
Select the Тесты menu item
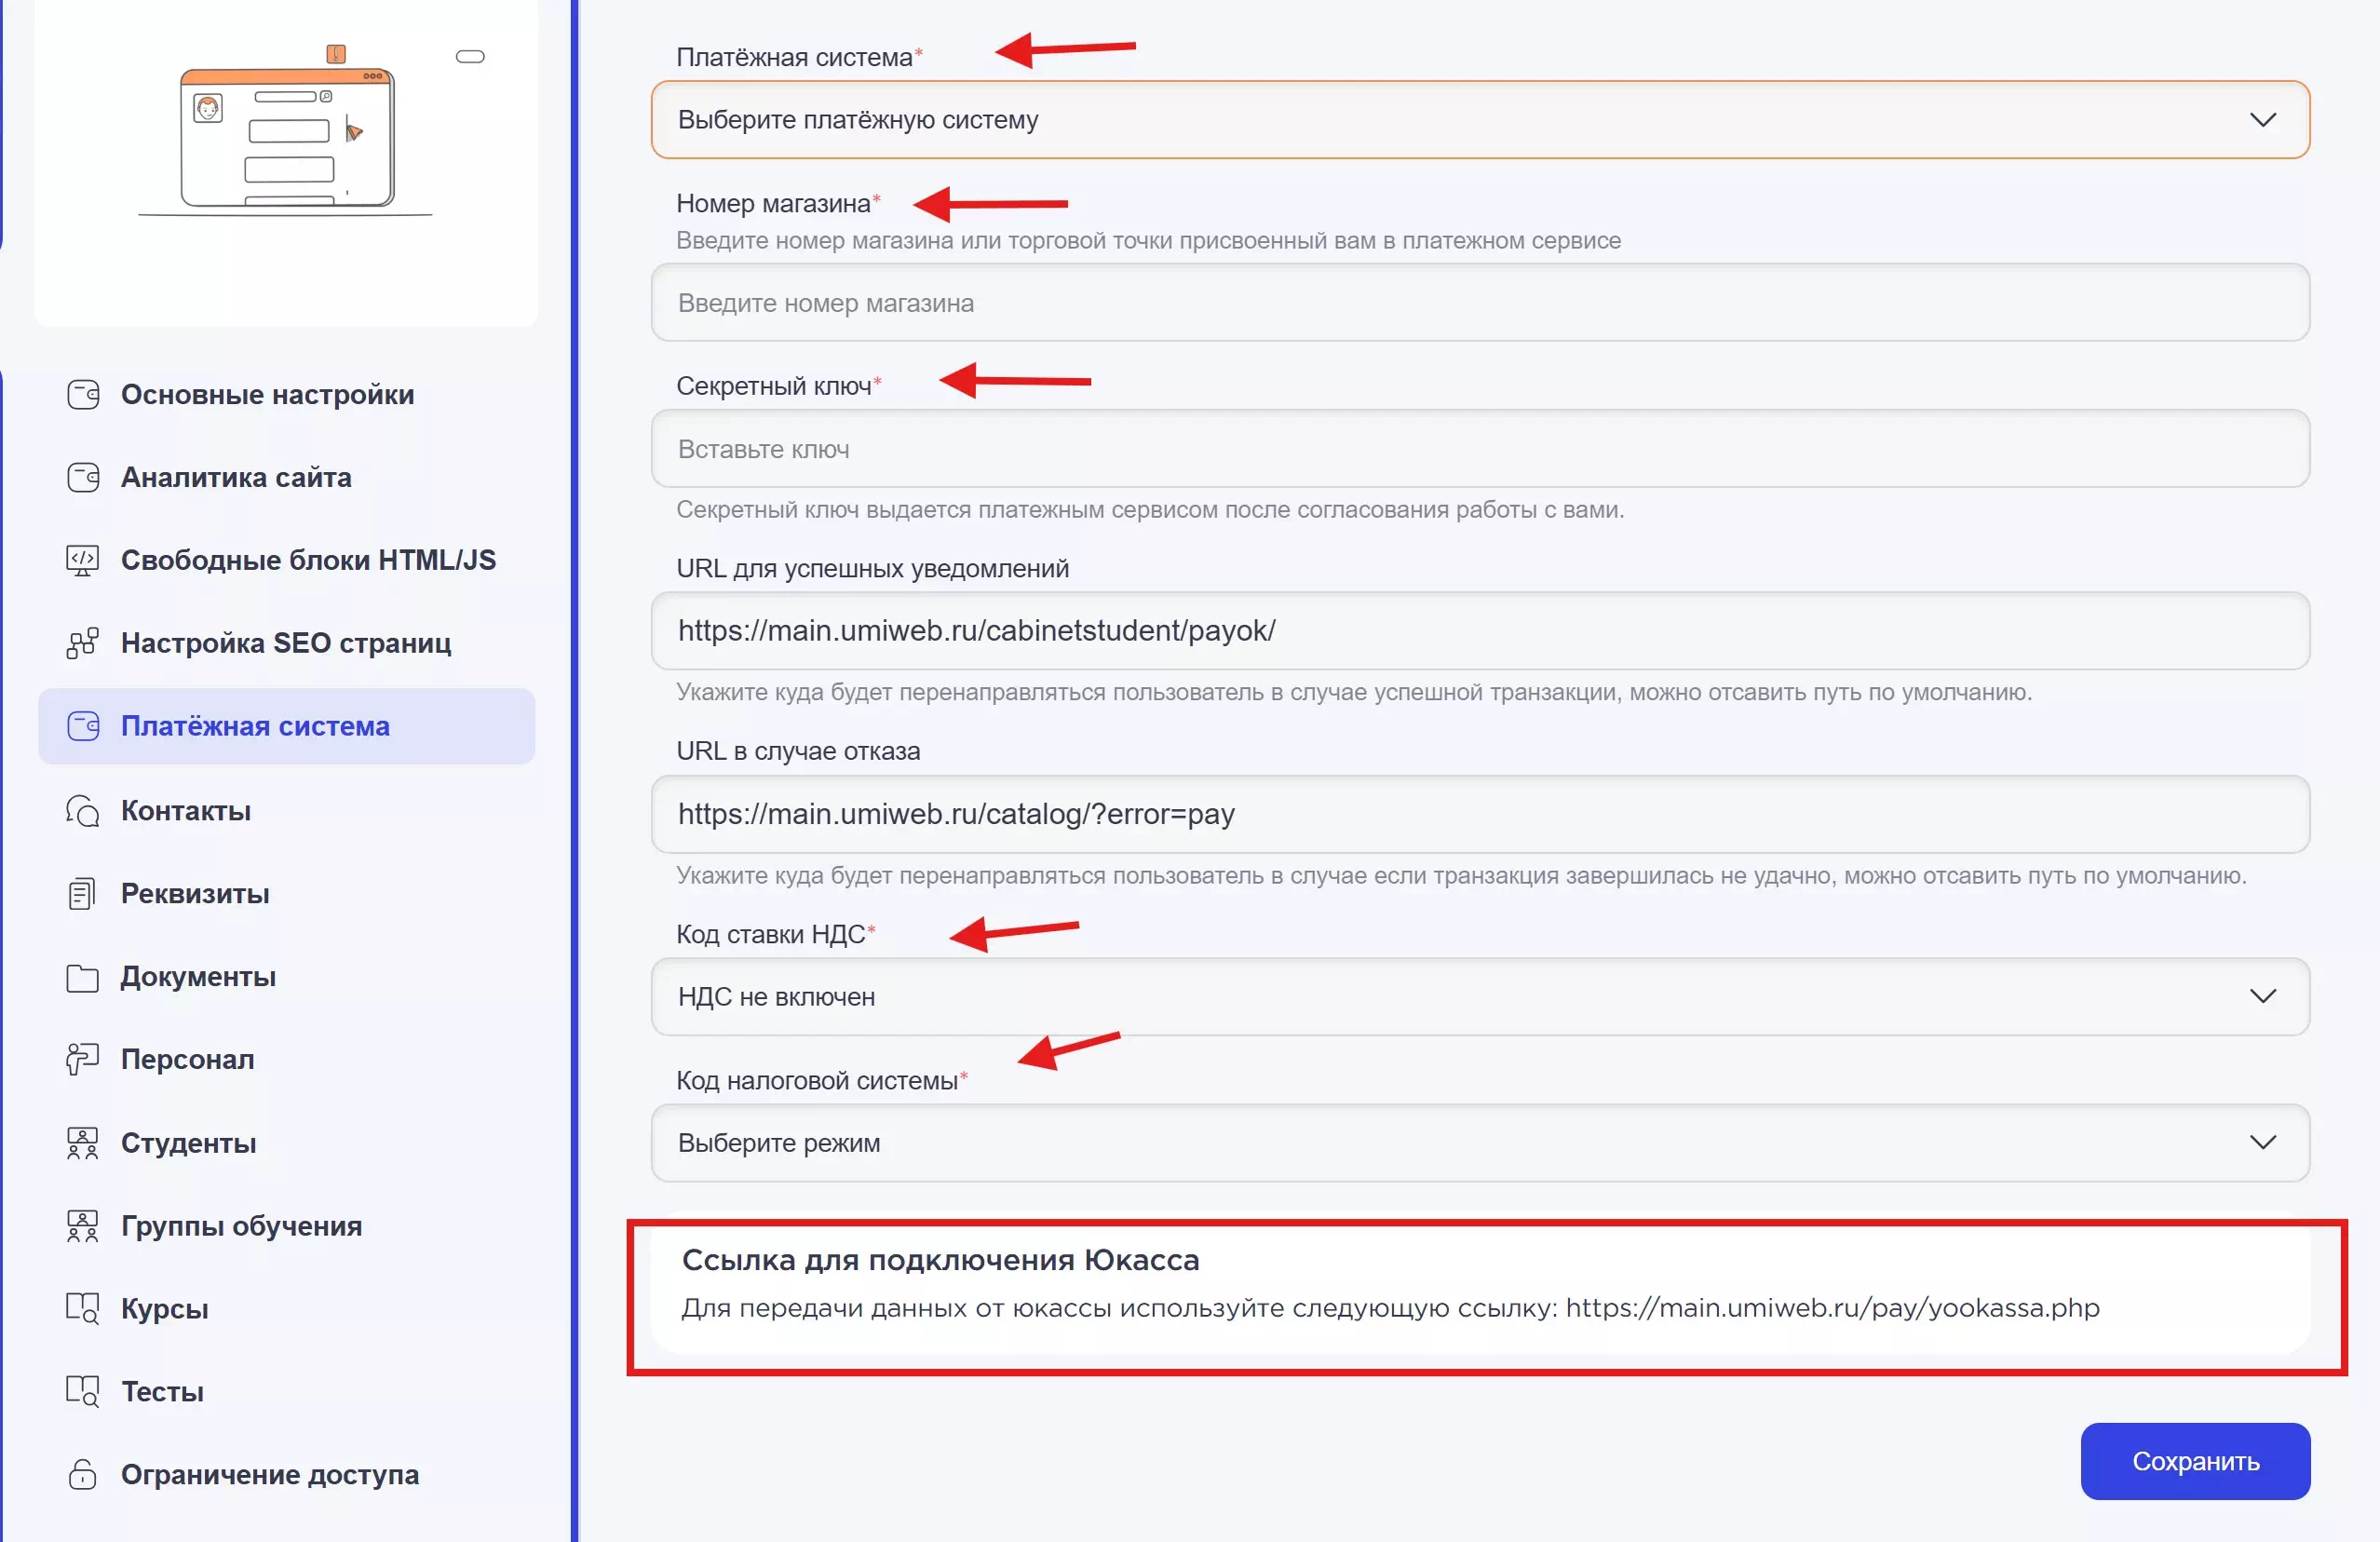coord(162,1391)
